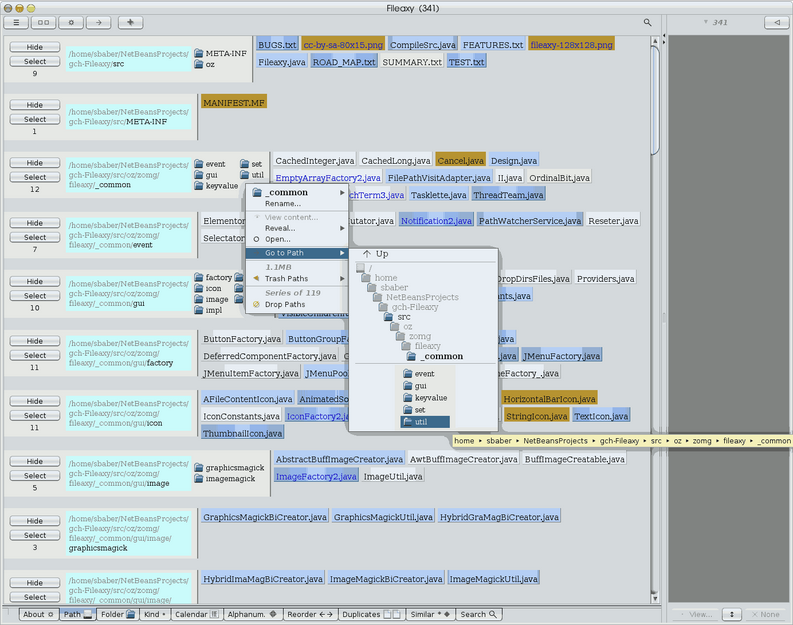Viewport: 793px width, 625px height.
Task: Open the META-INF folder icon in src row
Action: point(199,53)
